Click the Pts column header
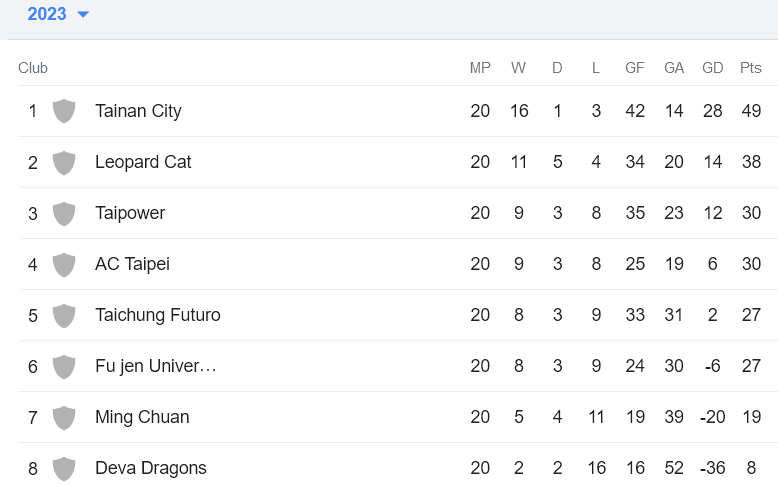This screenshot has width=778, height=499. (x=750, y=68)
